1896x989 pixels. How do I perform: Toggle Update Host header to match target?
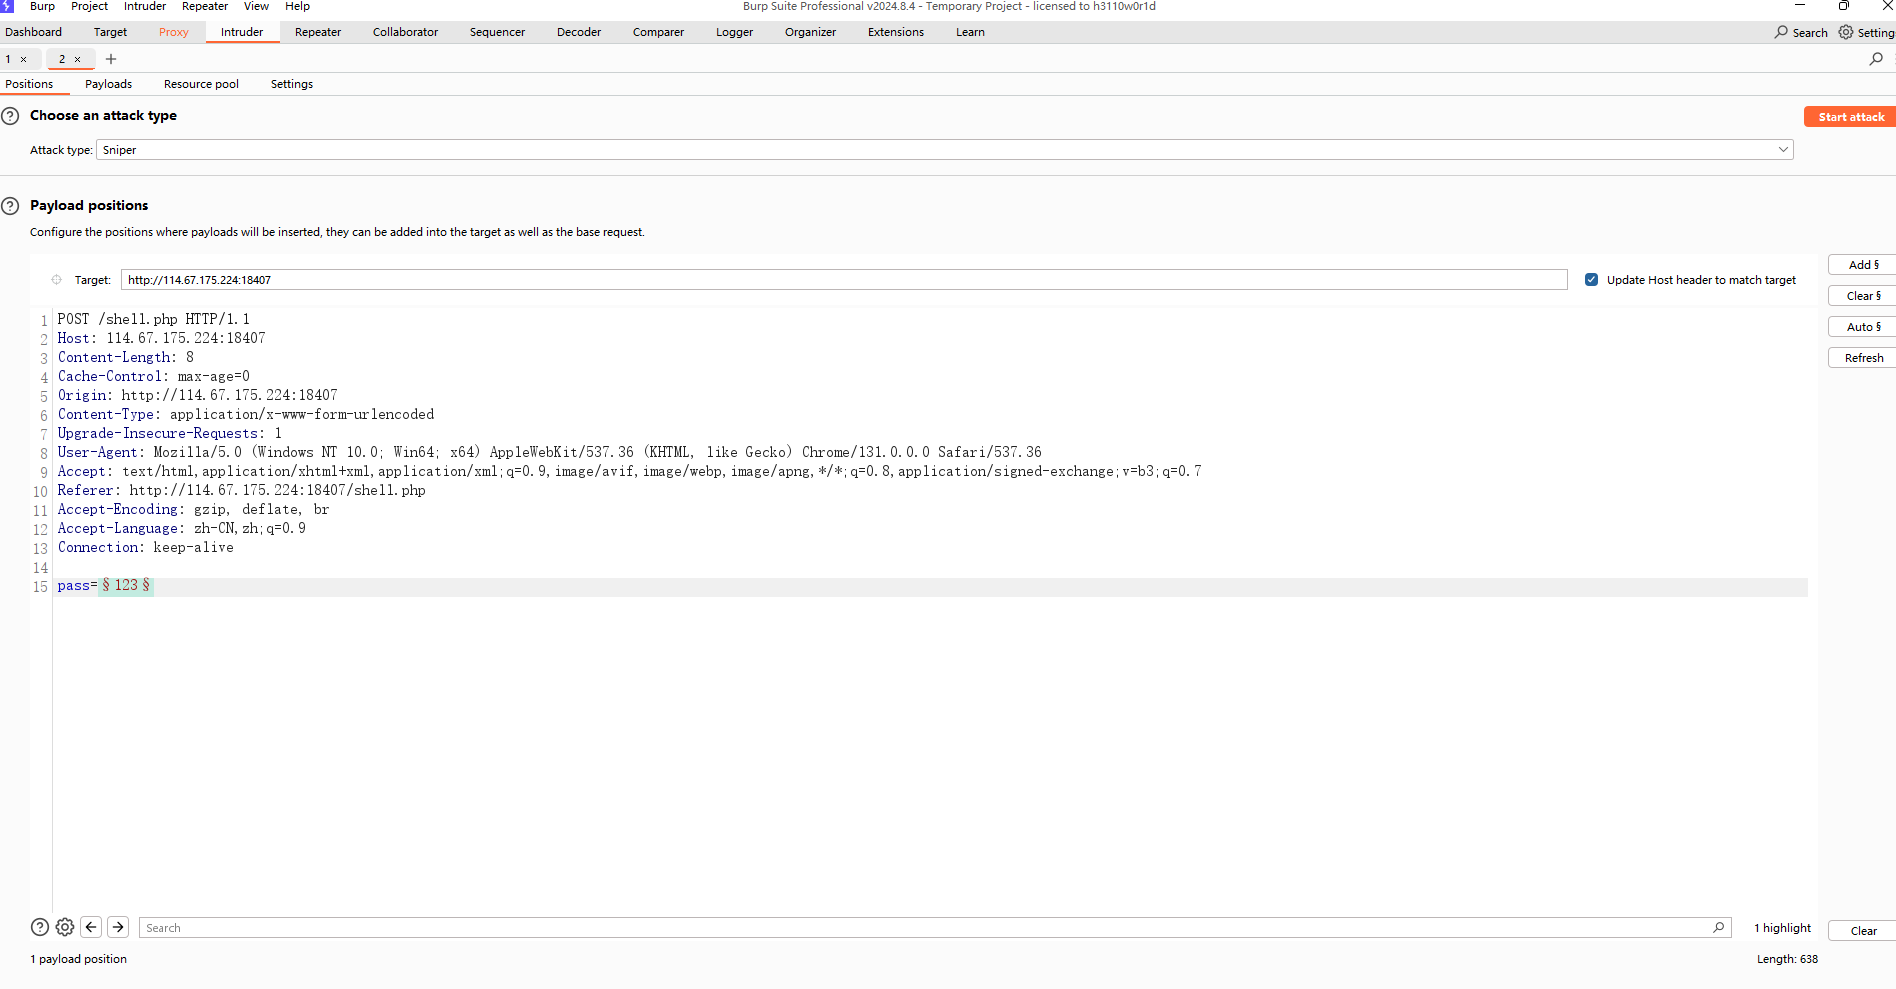[x=1591, y=280]
